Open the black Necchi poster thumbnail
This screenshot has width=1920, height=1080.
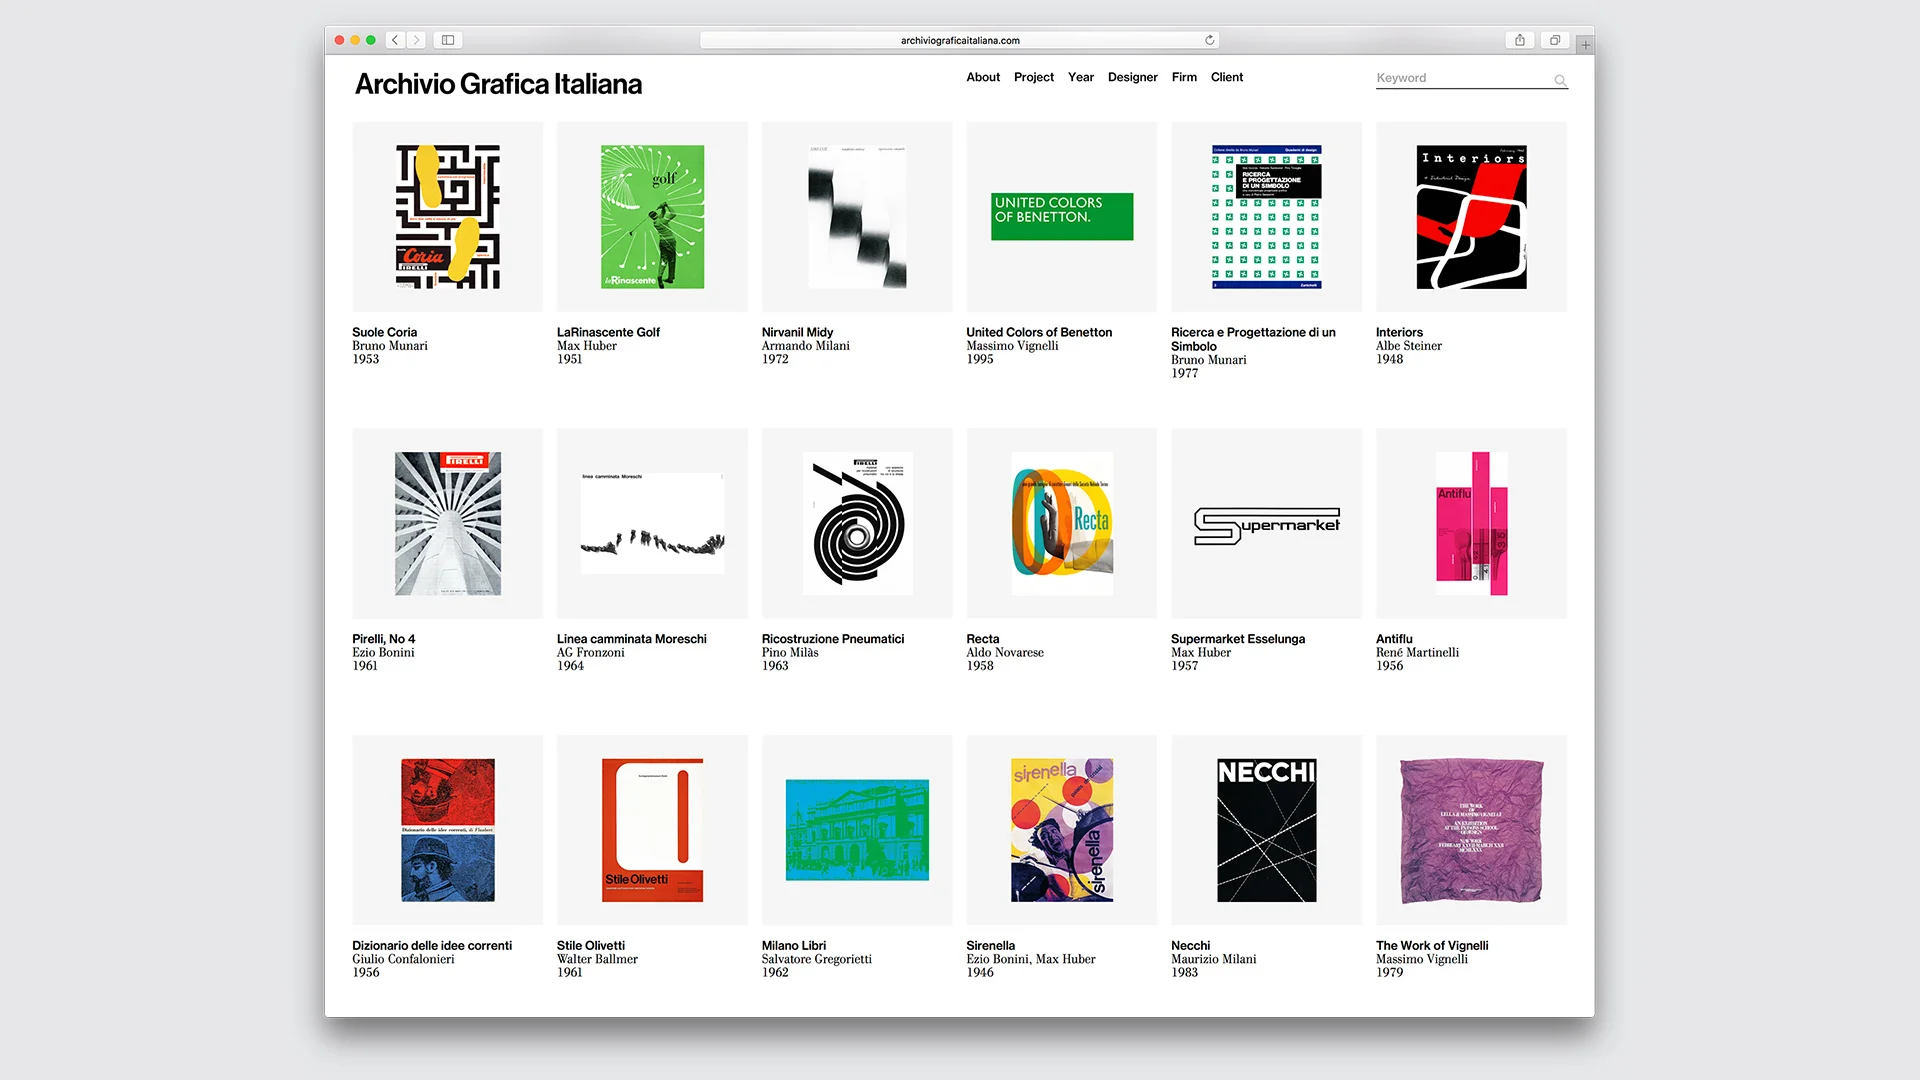tap(1267, 830)
